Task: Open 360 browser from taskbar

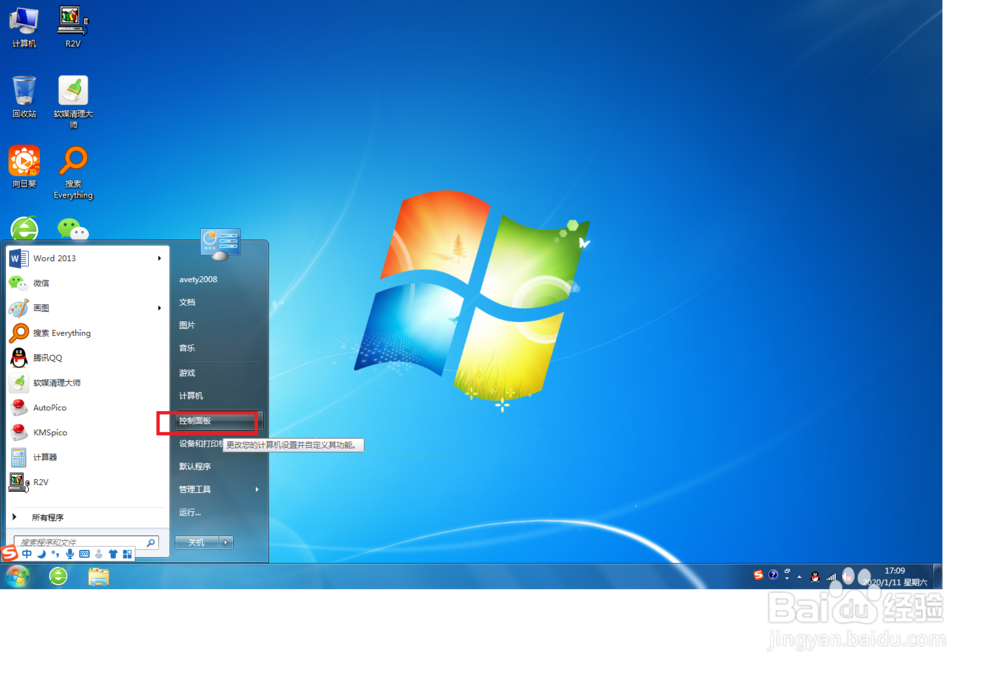Action: tap(59, 577)
